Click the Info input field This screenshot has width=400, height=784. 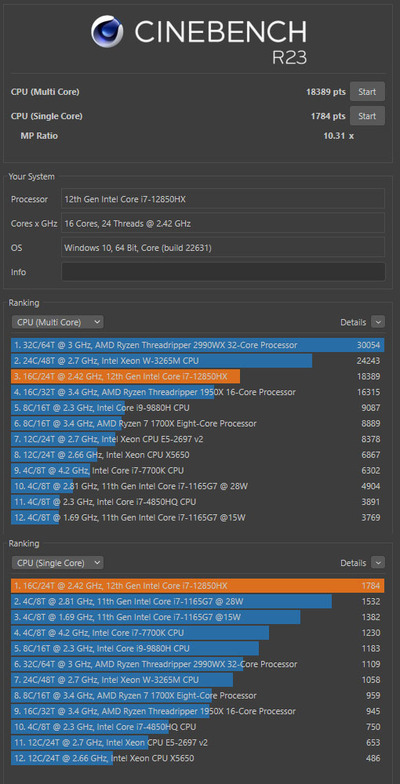click(x=223, y=272)
